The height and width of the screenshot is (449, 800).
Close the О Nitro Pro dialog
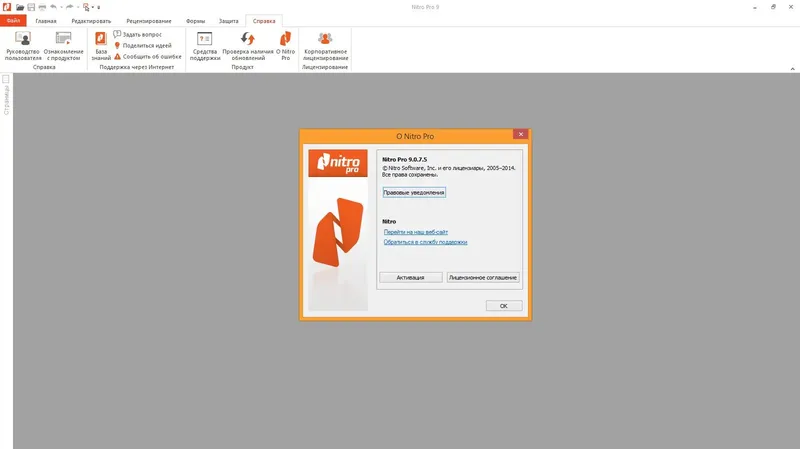point(520,134)
